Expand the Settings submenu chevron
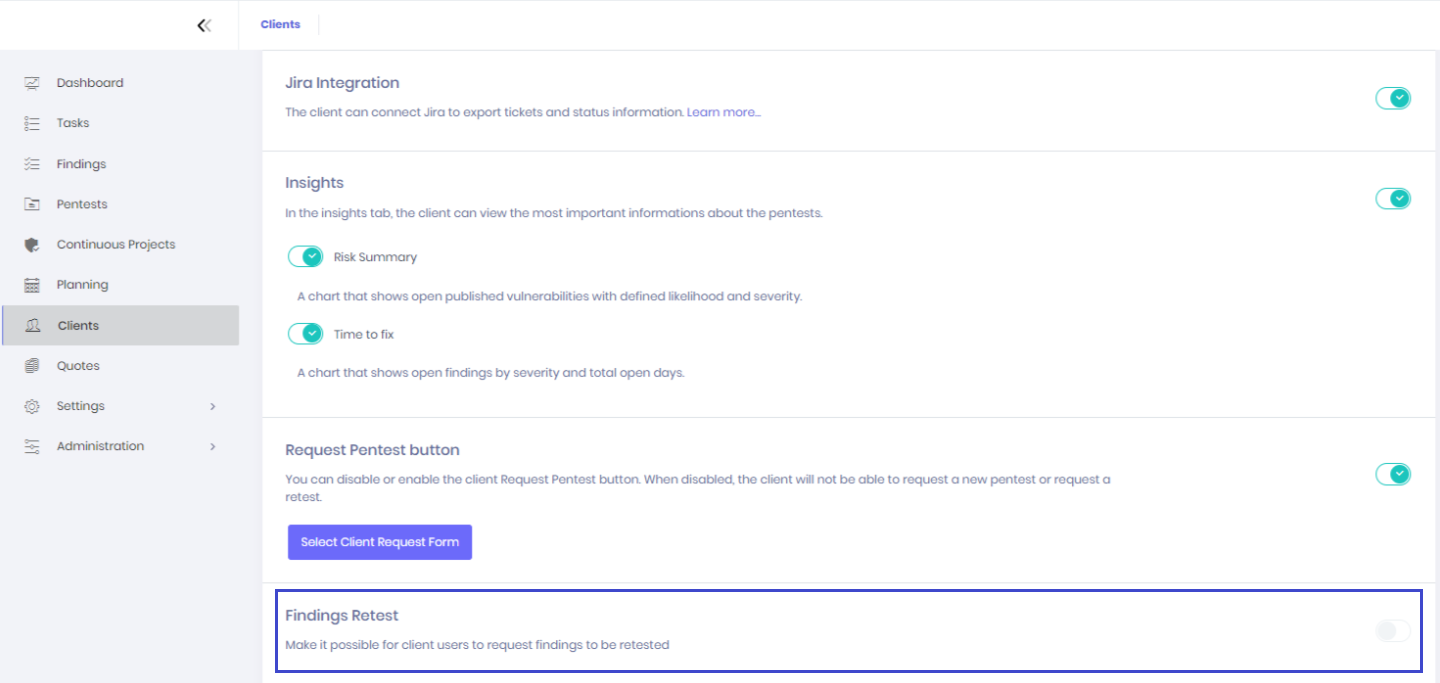This screenshot has height=683, width=1440. (x=212, y=406)
